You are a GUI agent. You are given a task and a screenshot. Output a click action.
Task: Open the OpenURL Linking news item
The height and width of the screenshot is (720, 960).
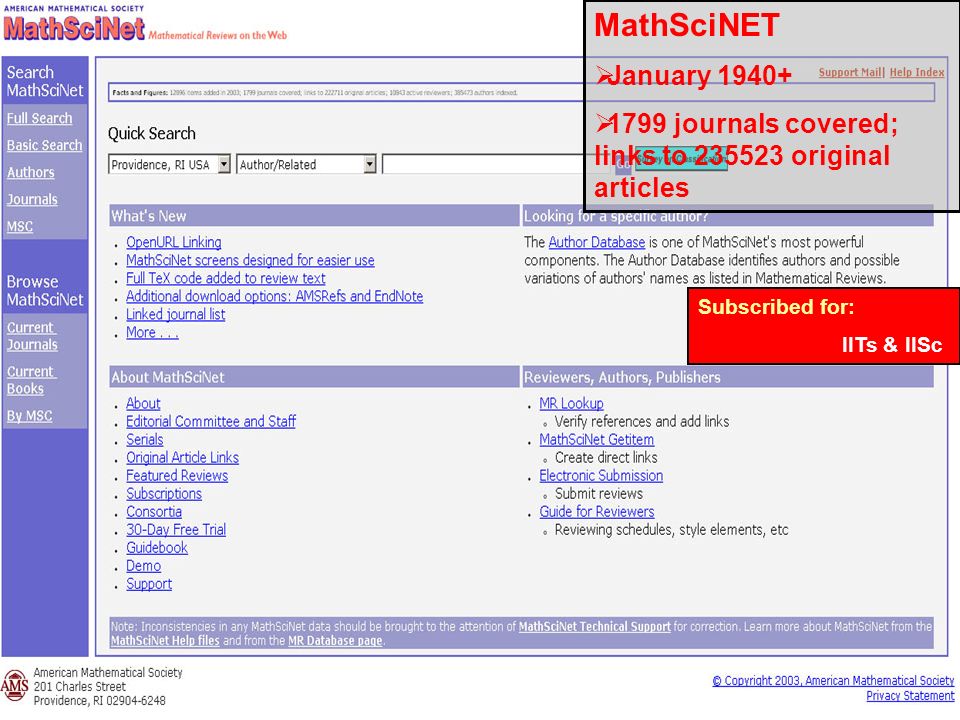174,242
